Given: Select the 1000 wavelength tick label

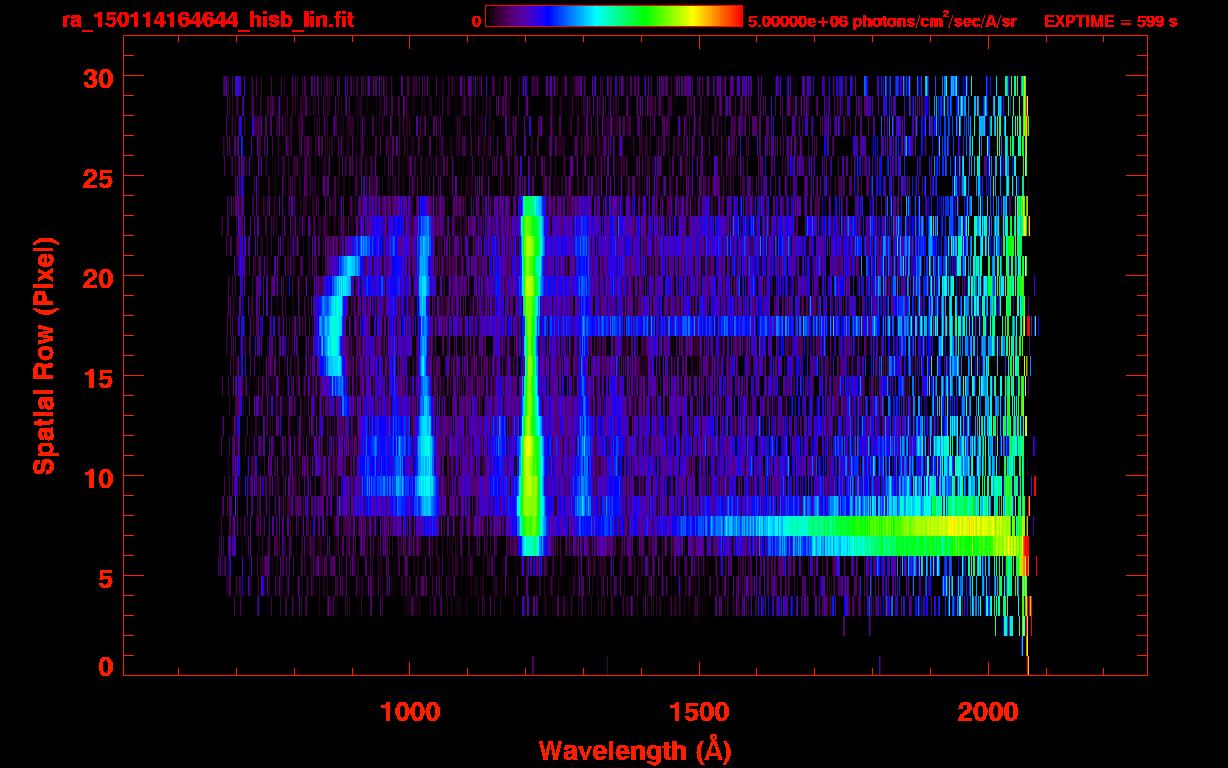Looking at the screenshot, I should click(x=410, y=712).
